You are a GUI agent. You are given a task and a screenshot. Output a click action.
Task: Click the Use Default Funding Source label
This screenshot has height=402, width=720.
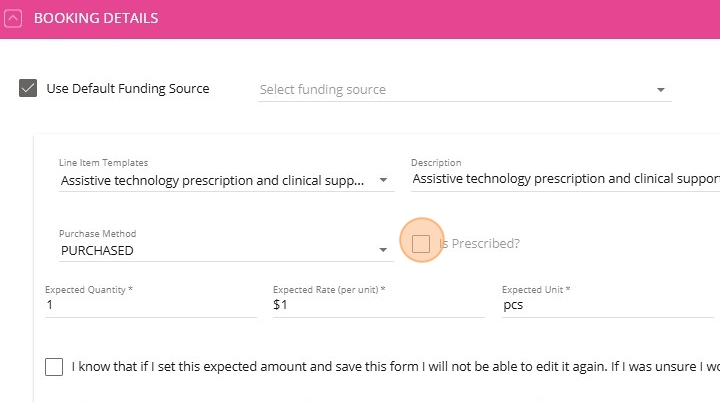(128, 89)
